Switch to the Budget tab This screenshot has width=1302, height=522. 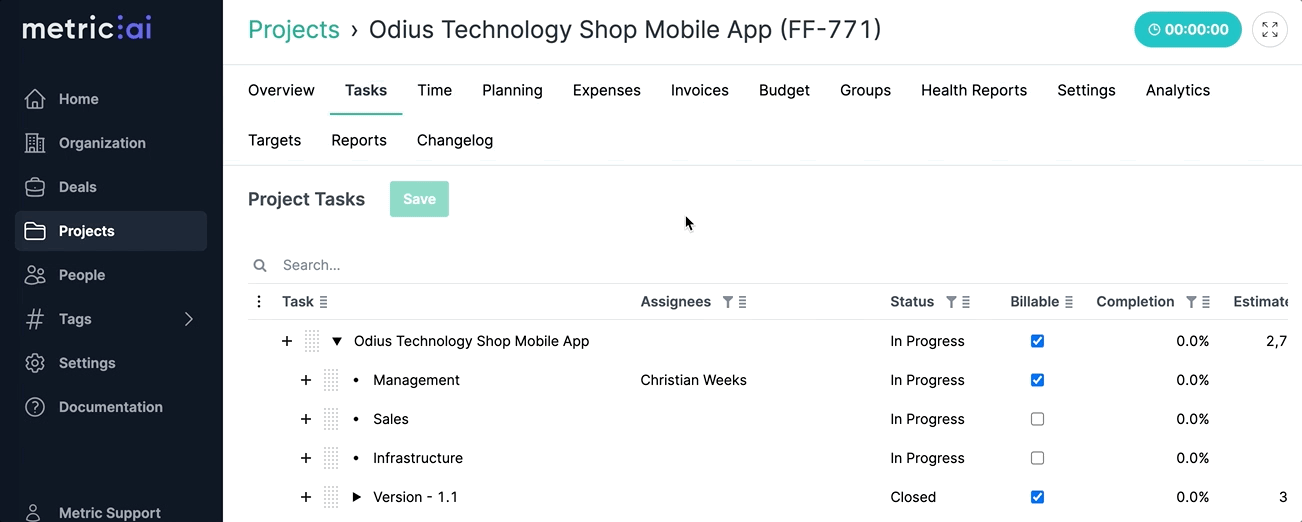784,90
